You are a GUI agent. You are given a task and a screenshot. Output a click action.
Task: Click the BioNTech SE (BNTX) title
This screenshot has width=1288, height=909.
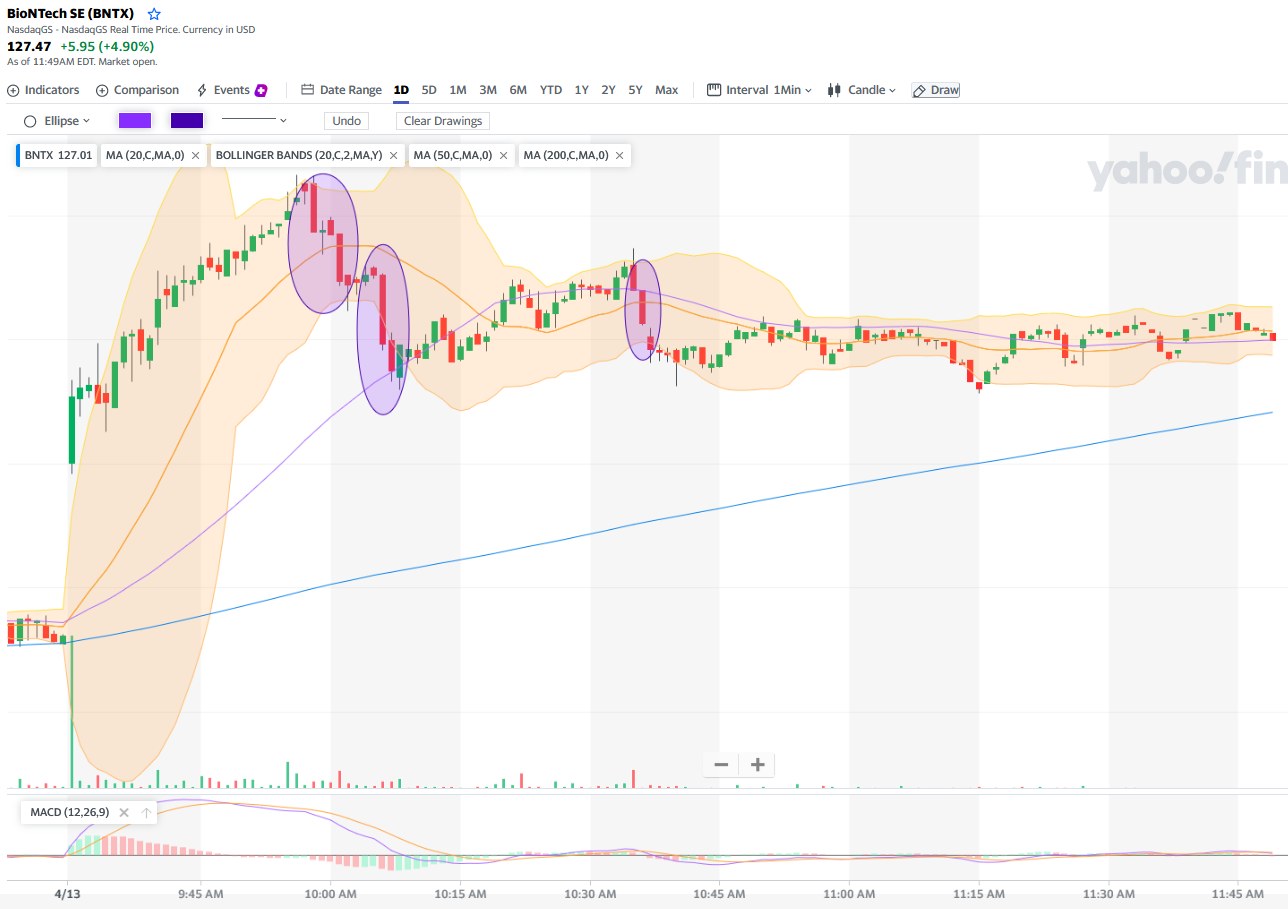click(x=71, y=14)
